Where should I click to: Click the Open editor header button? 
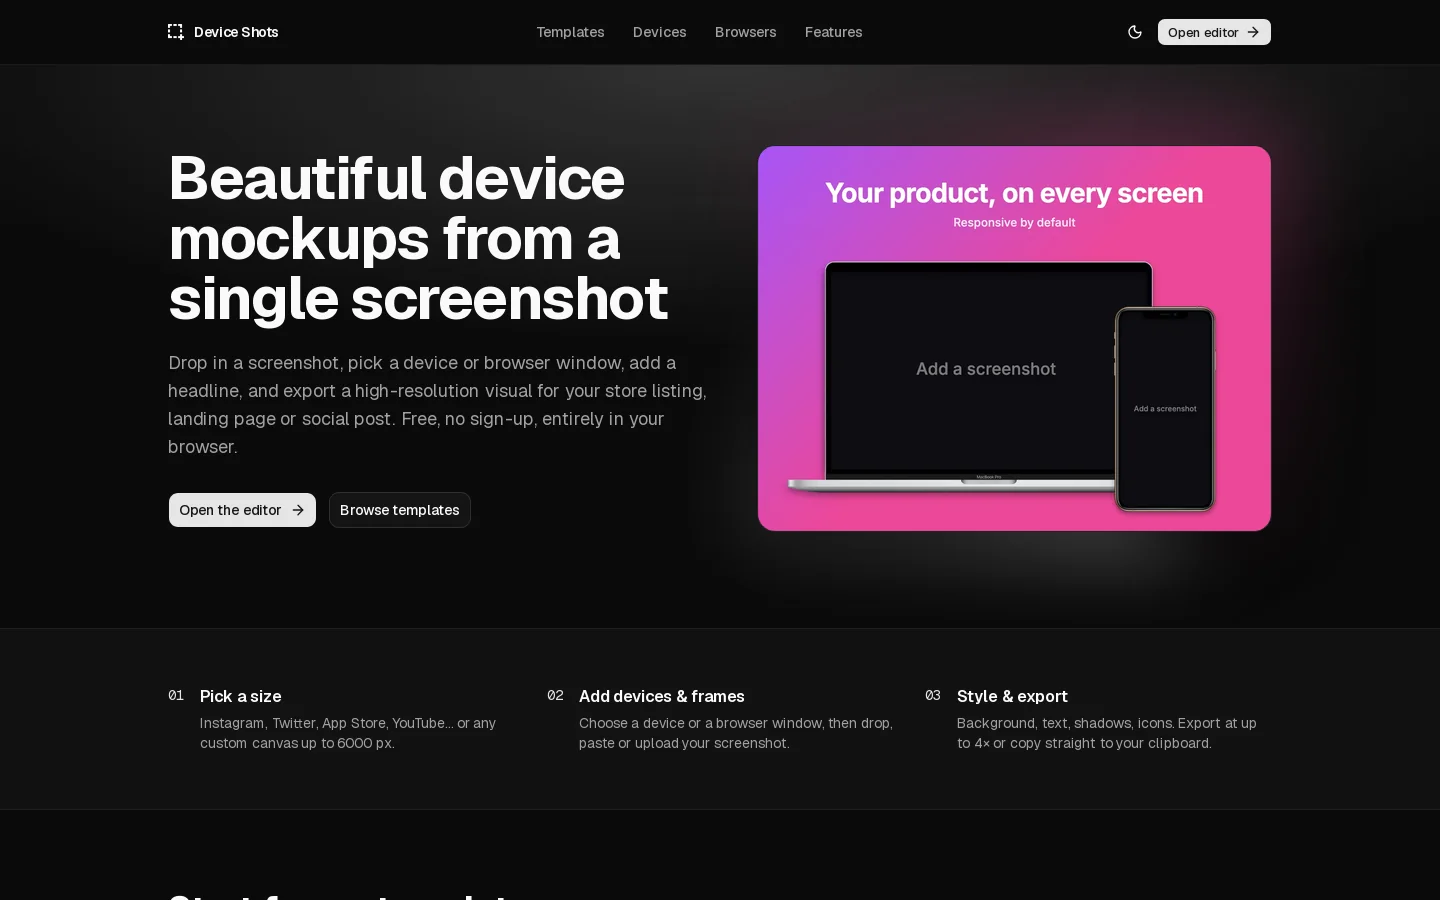(1214, 32)
